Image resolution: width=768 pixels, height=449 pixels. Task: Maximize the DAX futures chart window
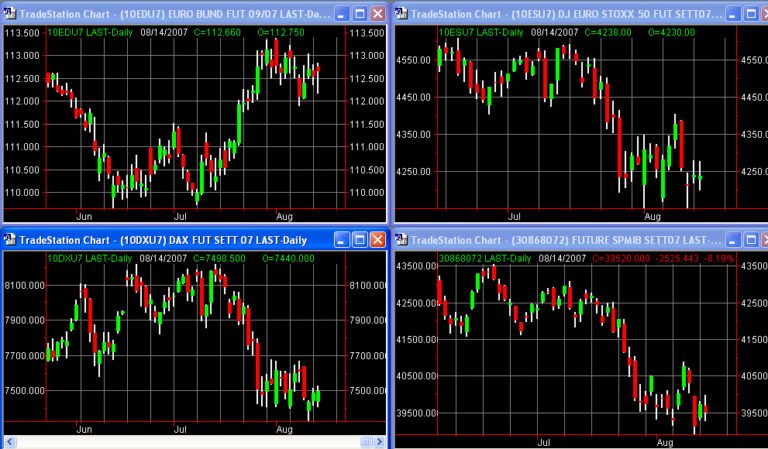(358, 240)
